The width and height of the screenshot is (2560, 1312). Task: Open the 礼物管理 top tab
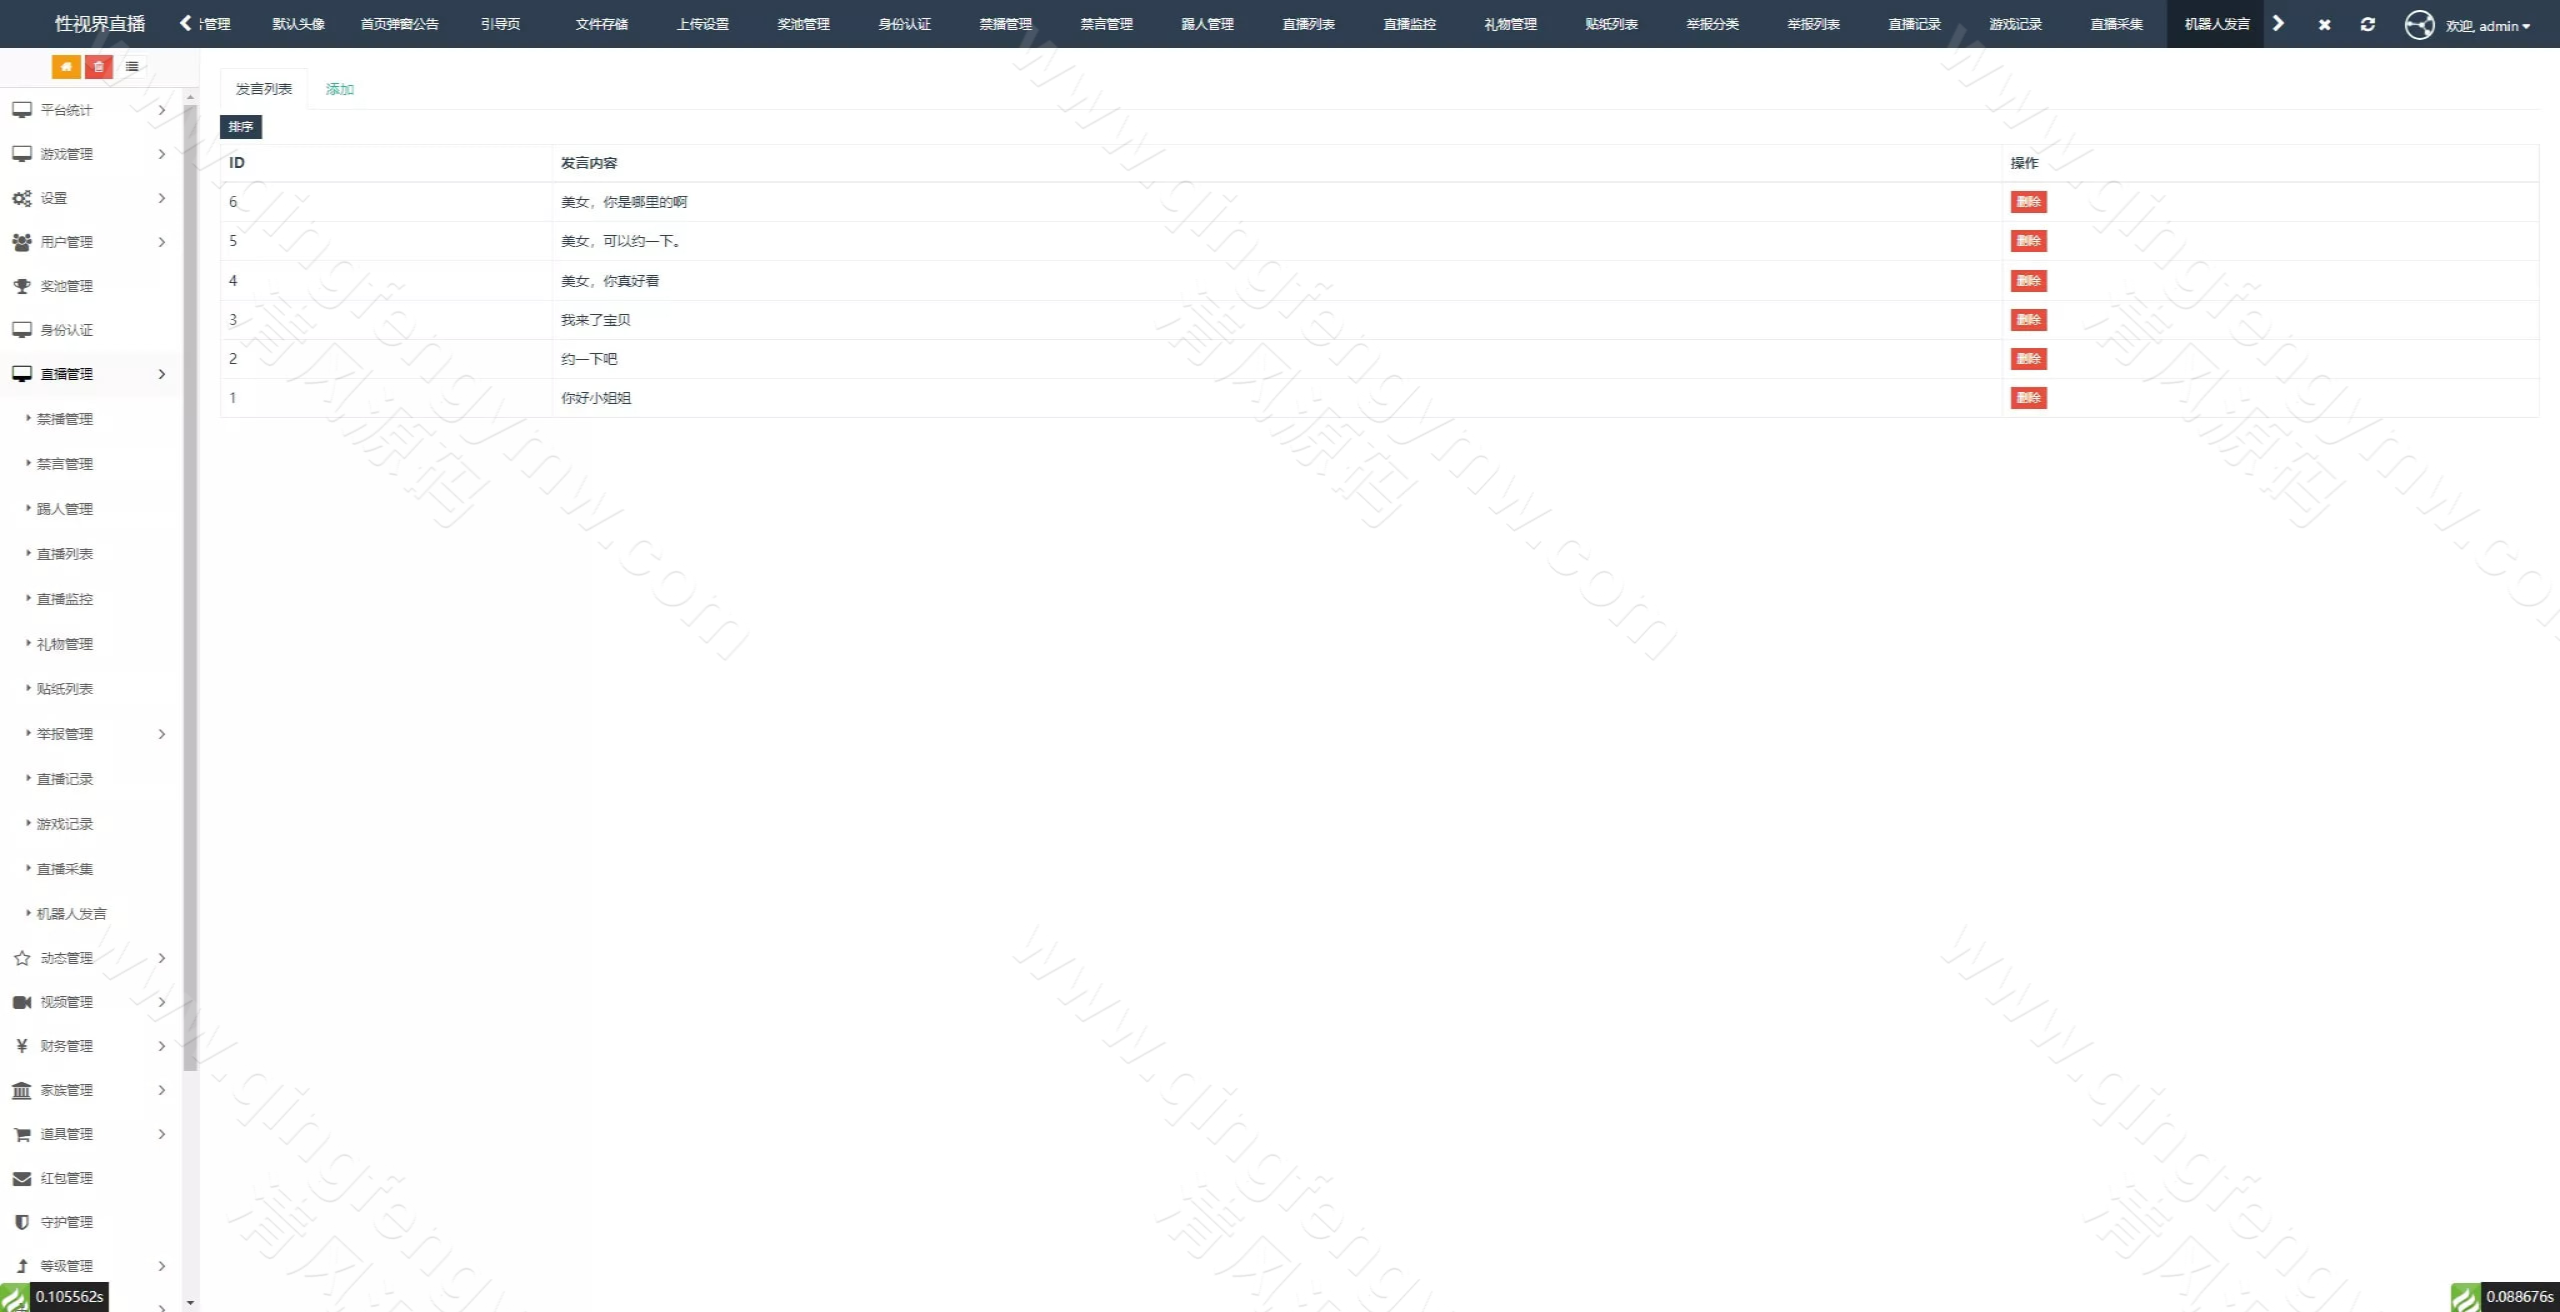pos(1510,24)
